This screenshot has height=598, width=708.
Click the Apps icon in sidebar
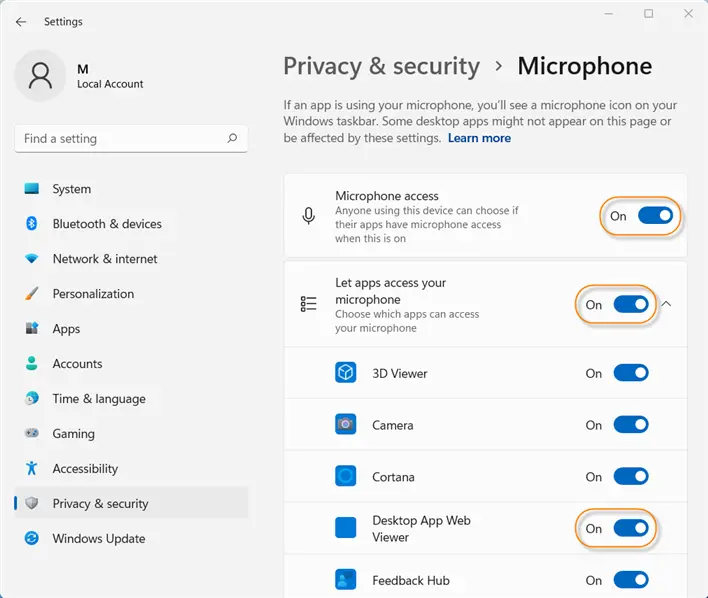tap(32, 328)
